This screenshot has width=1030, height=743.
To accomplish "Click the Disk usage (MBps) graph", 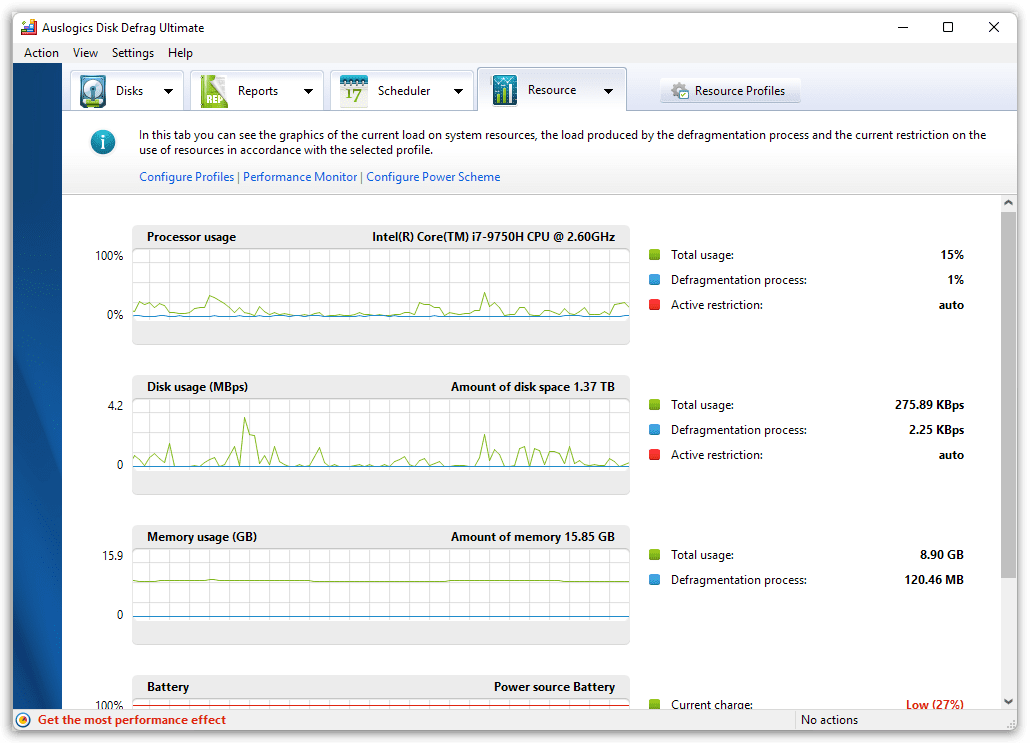I will coord(381,435).
